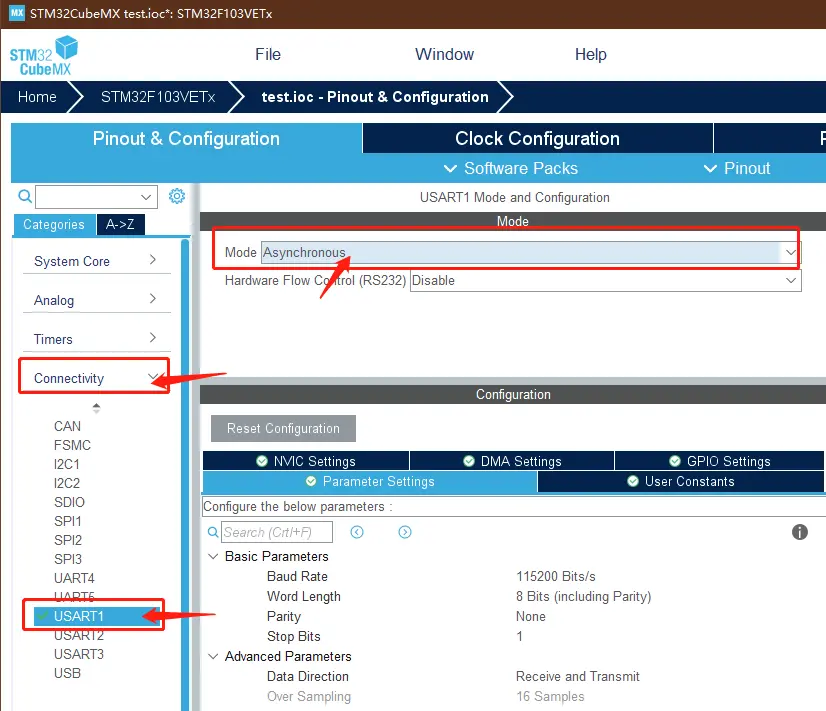Viewport: 826px width, 711px height.
Task: Click the Reset Configuration button
Action: click(x=283, y=428)
